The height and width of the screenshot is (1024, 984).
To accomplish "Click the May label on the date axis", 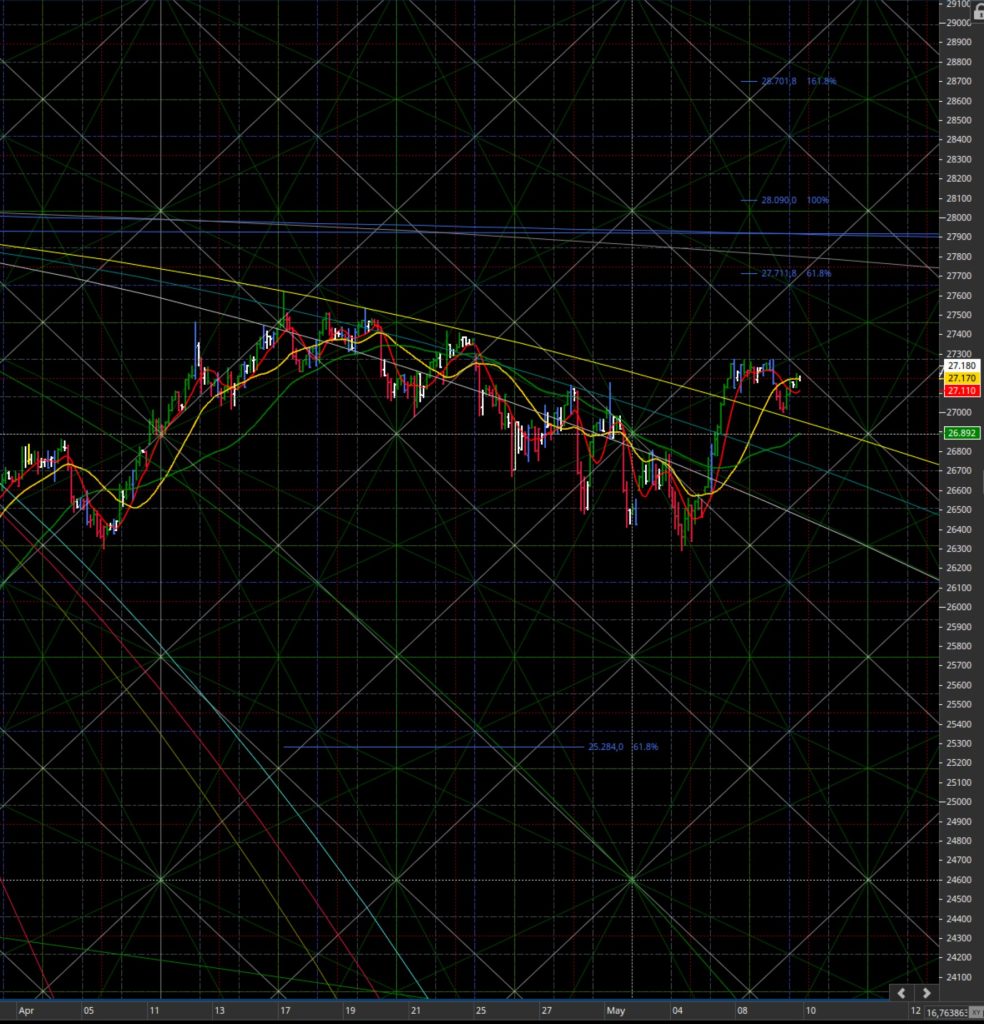I will pyautogui.click(x=615, y=1010).
